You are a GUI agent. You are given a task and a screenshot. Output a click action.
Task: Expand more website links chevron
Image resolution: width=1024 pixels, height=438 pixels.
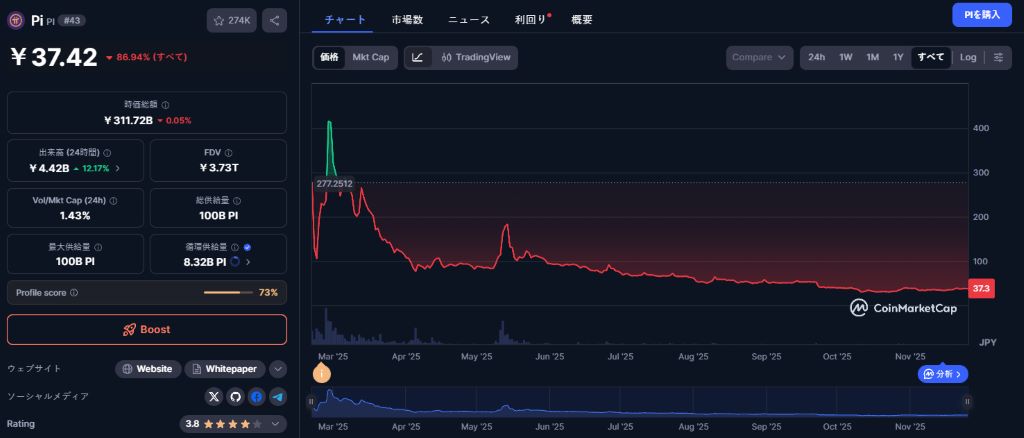[278, 369]
